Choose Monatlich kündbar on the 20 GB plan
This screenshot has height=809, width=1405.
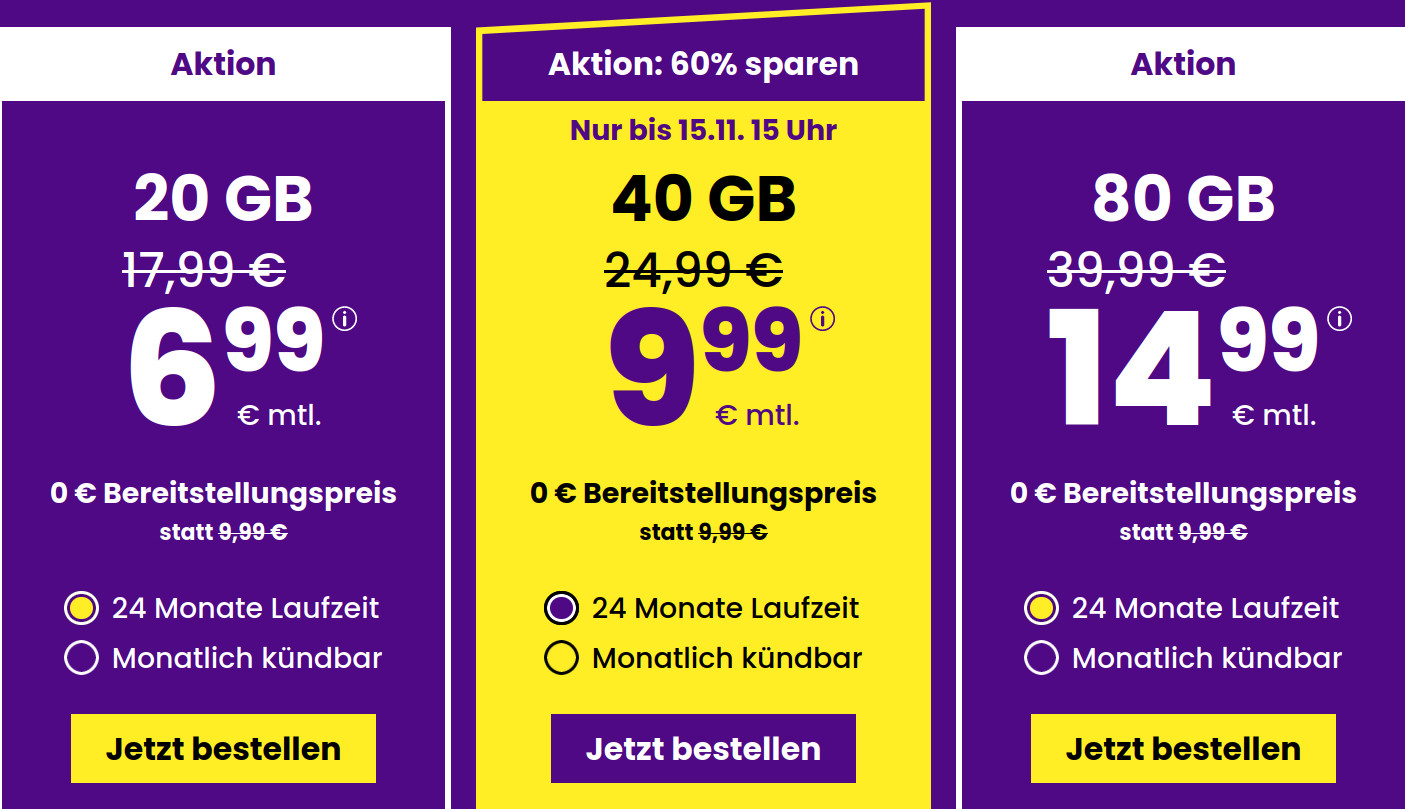click(81, 658)
